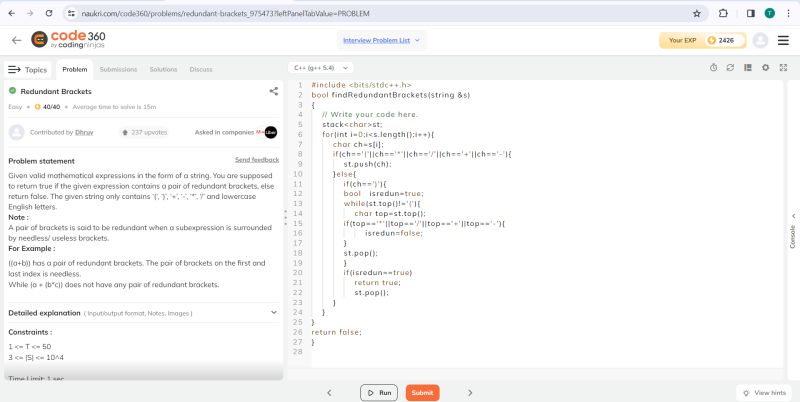Switch to the Submissions tab
This screenshot has height=402, width=800.
[118, 69]
